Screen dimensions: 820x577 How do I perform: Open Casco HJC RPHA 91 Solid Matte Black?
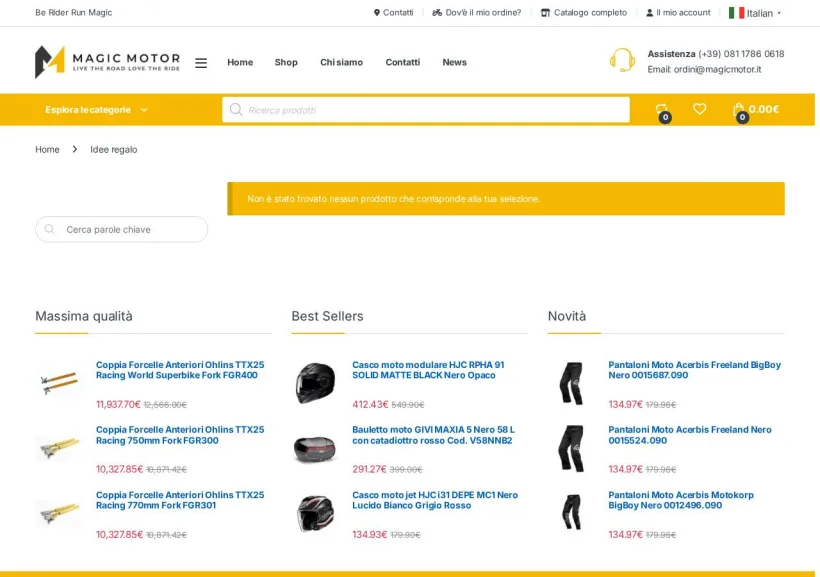pos(428,370)
